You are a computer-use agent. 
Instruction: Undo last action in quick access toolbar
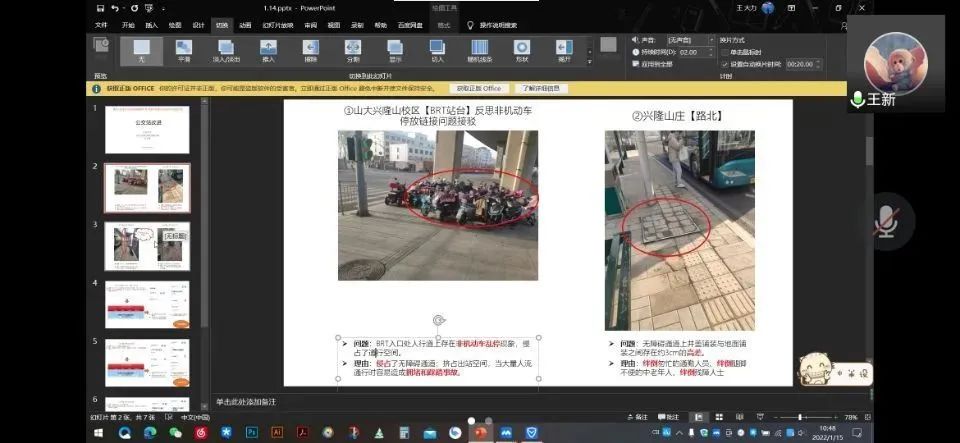click(115, 9)
